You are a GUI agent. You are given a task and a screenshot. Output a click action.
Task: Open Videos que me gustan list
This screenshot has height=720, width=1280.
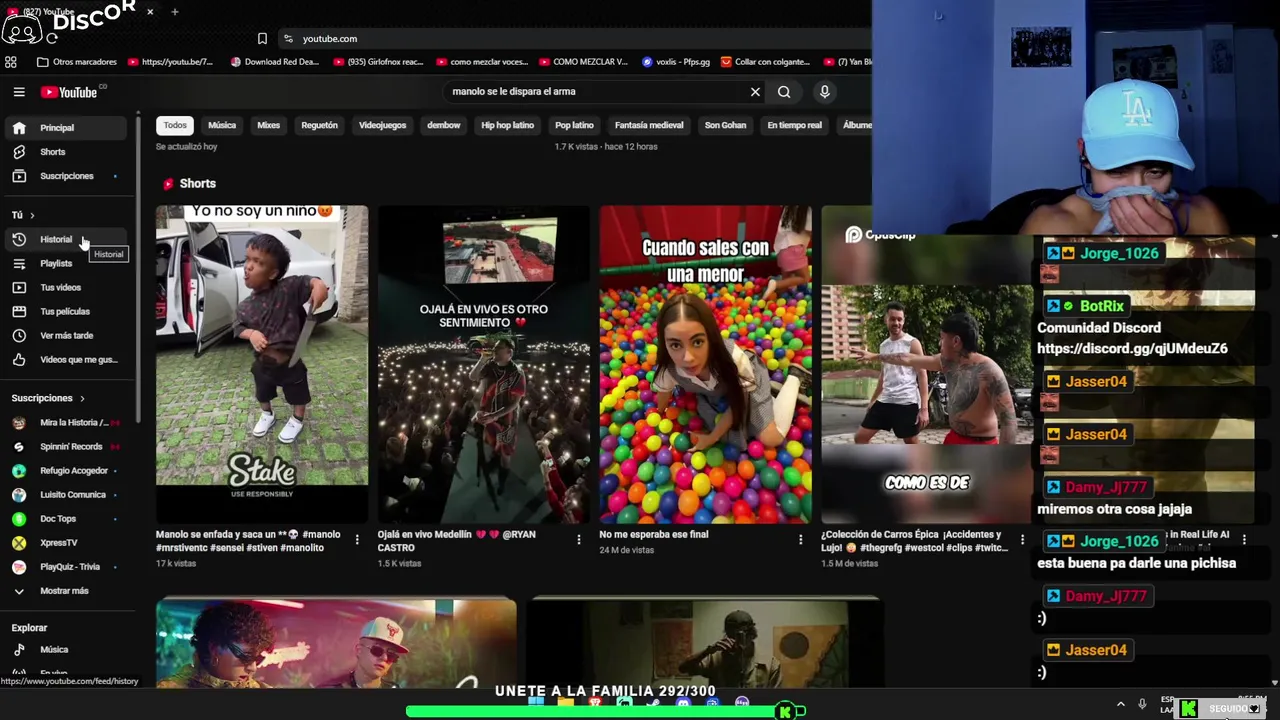pos(66,360)
